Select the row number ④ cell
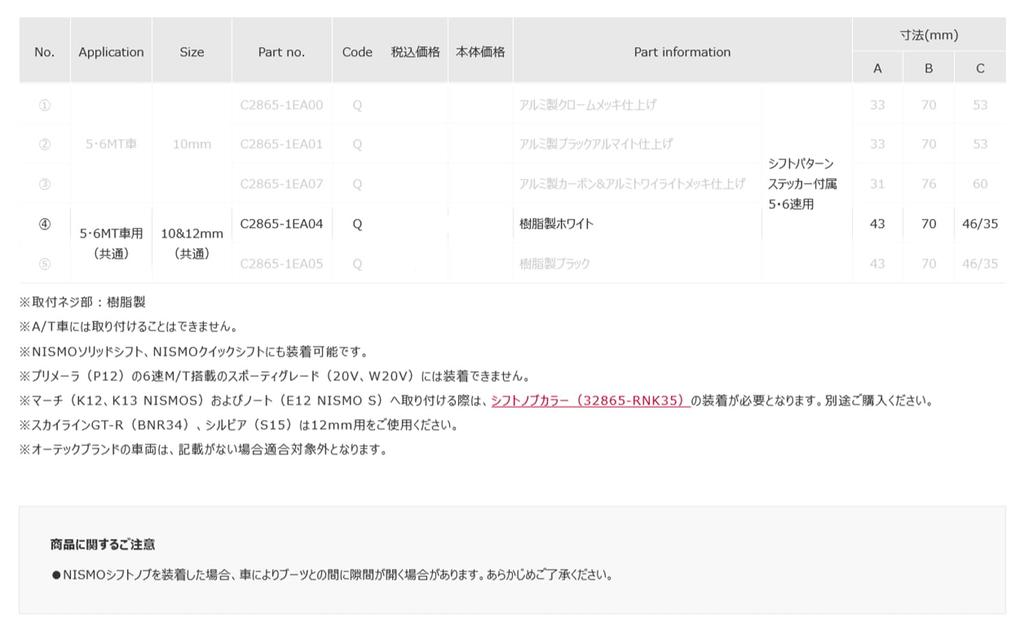 [x=44, y=224]
